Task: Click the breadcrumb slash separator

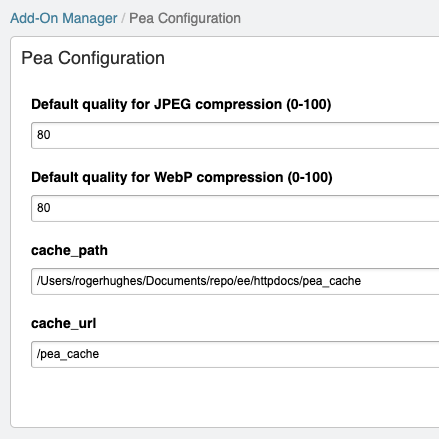Action: 123,18
